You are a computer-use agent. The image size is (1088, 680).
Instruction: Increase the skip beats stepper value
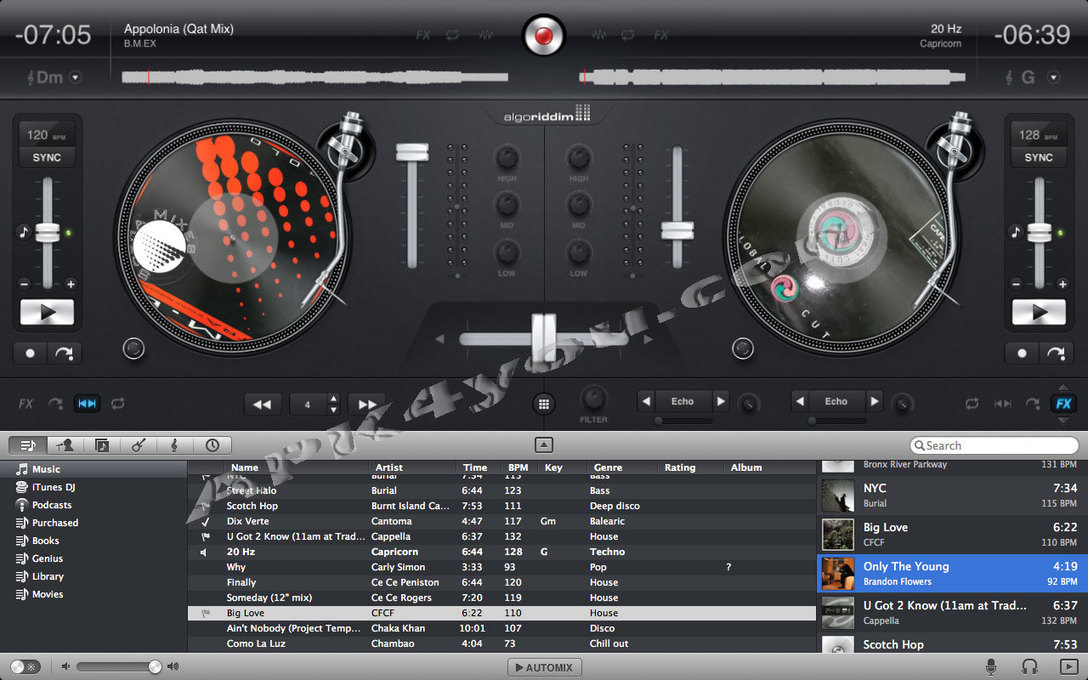334,398
